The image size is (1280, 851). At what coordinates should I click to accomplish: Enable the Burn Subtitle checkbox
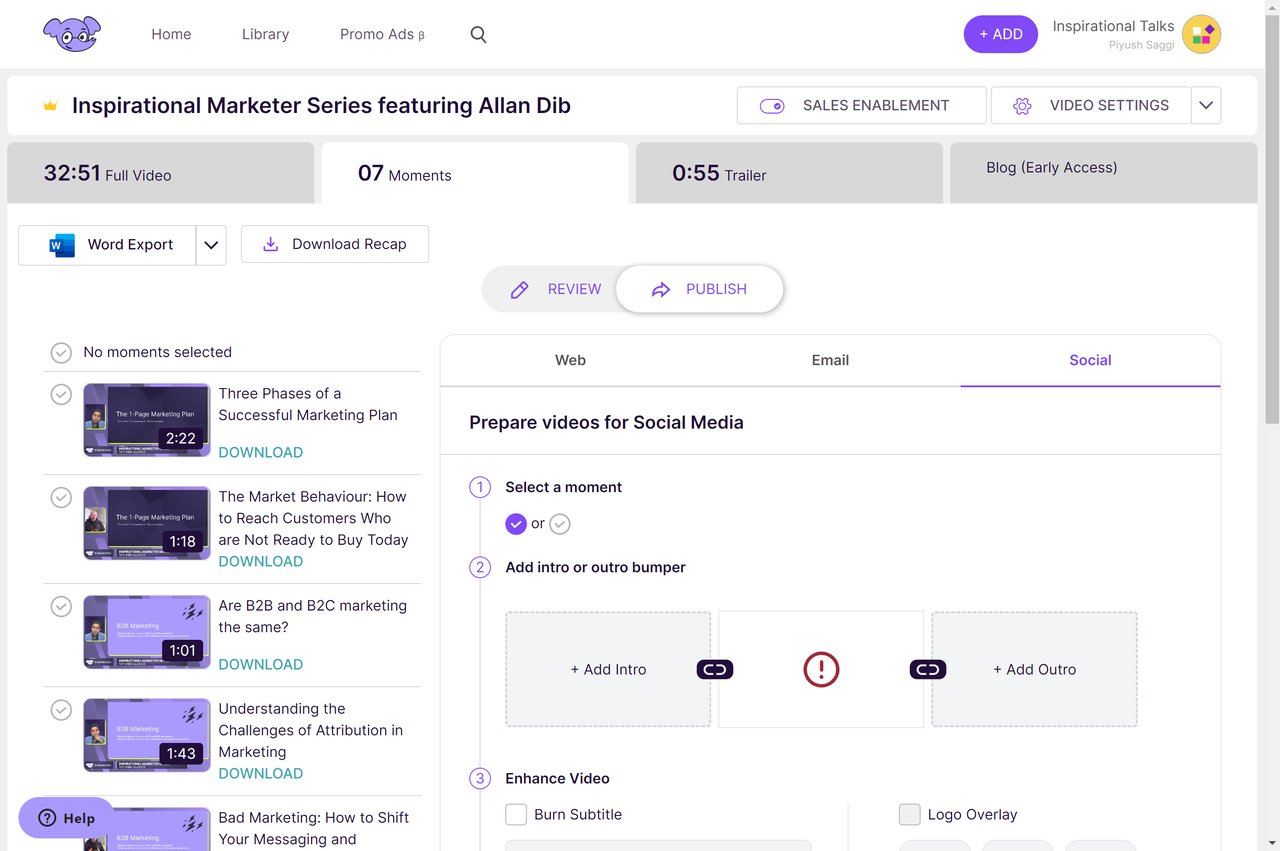516,815
